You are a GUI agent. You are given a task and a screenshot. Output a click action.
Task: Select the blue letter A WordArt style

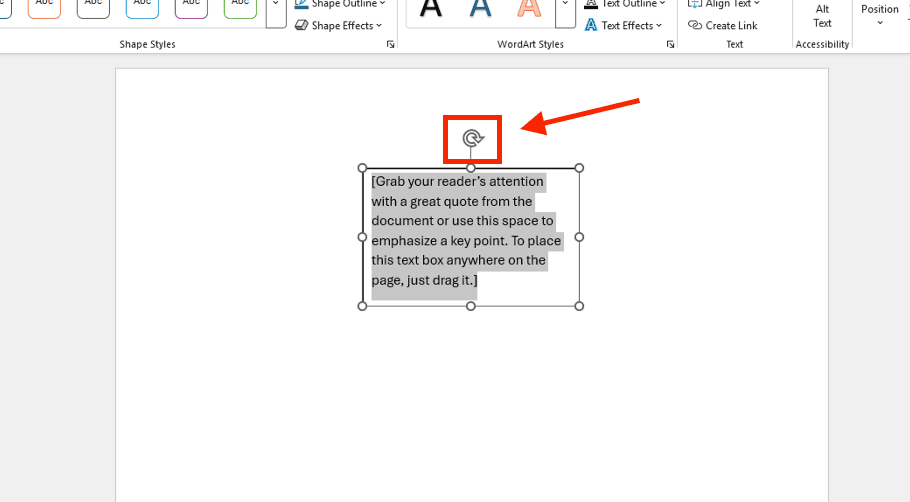pyautogui.click(x=480, y=8)
